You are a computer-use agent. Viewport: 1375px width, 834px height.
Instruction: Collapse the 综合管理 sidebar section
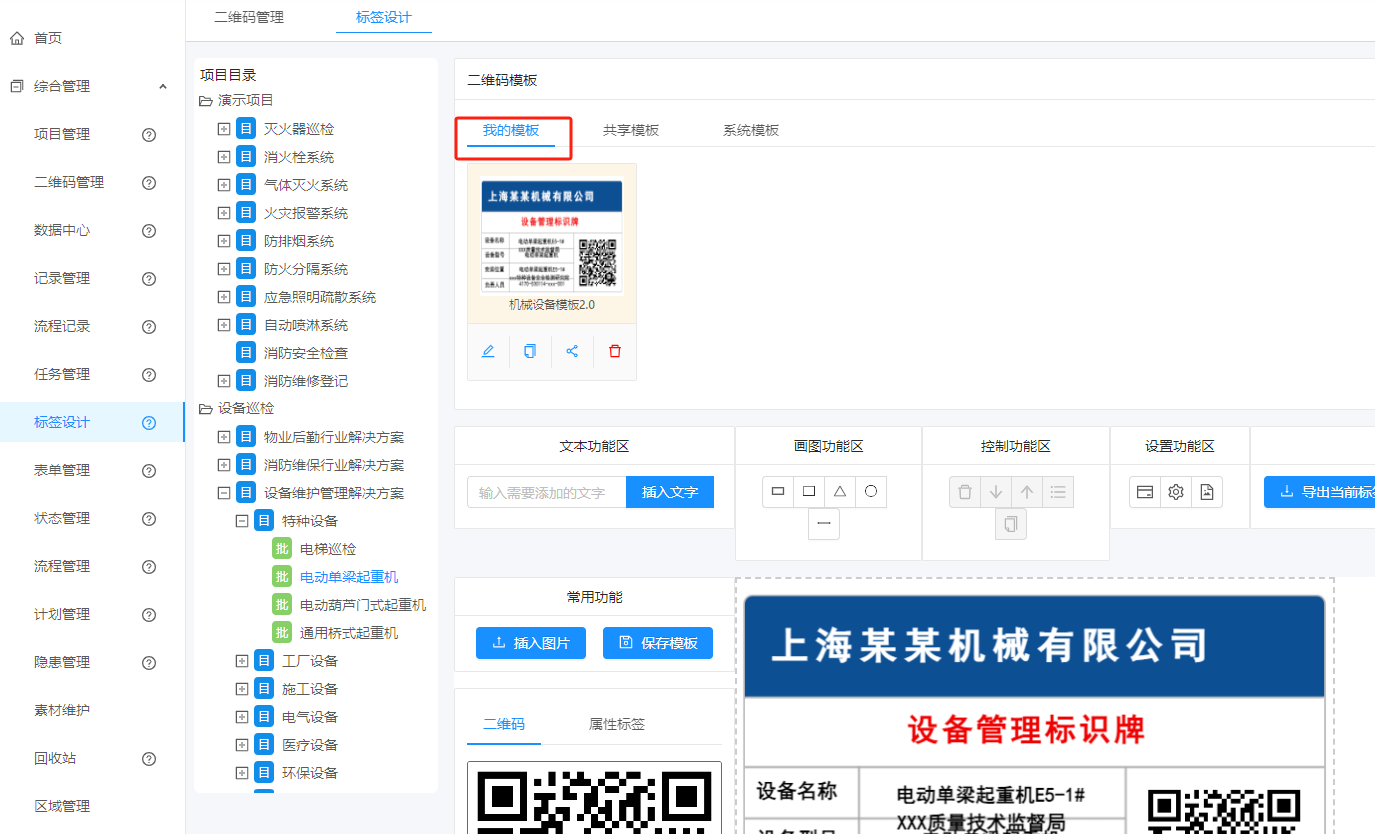(x=163, y=86)
